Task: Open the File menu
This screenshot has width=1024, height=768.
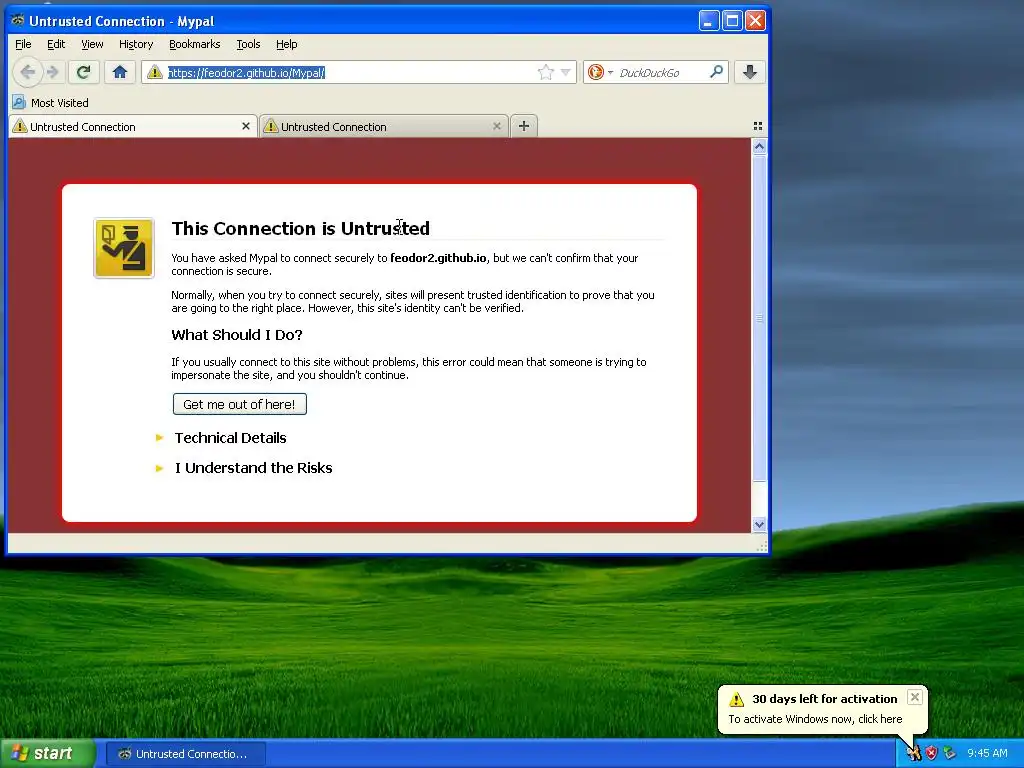Action: (23, 44)
